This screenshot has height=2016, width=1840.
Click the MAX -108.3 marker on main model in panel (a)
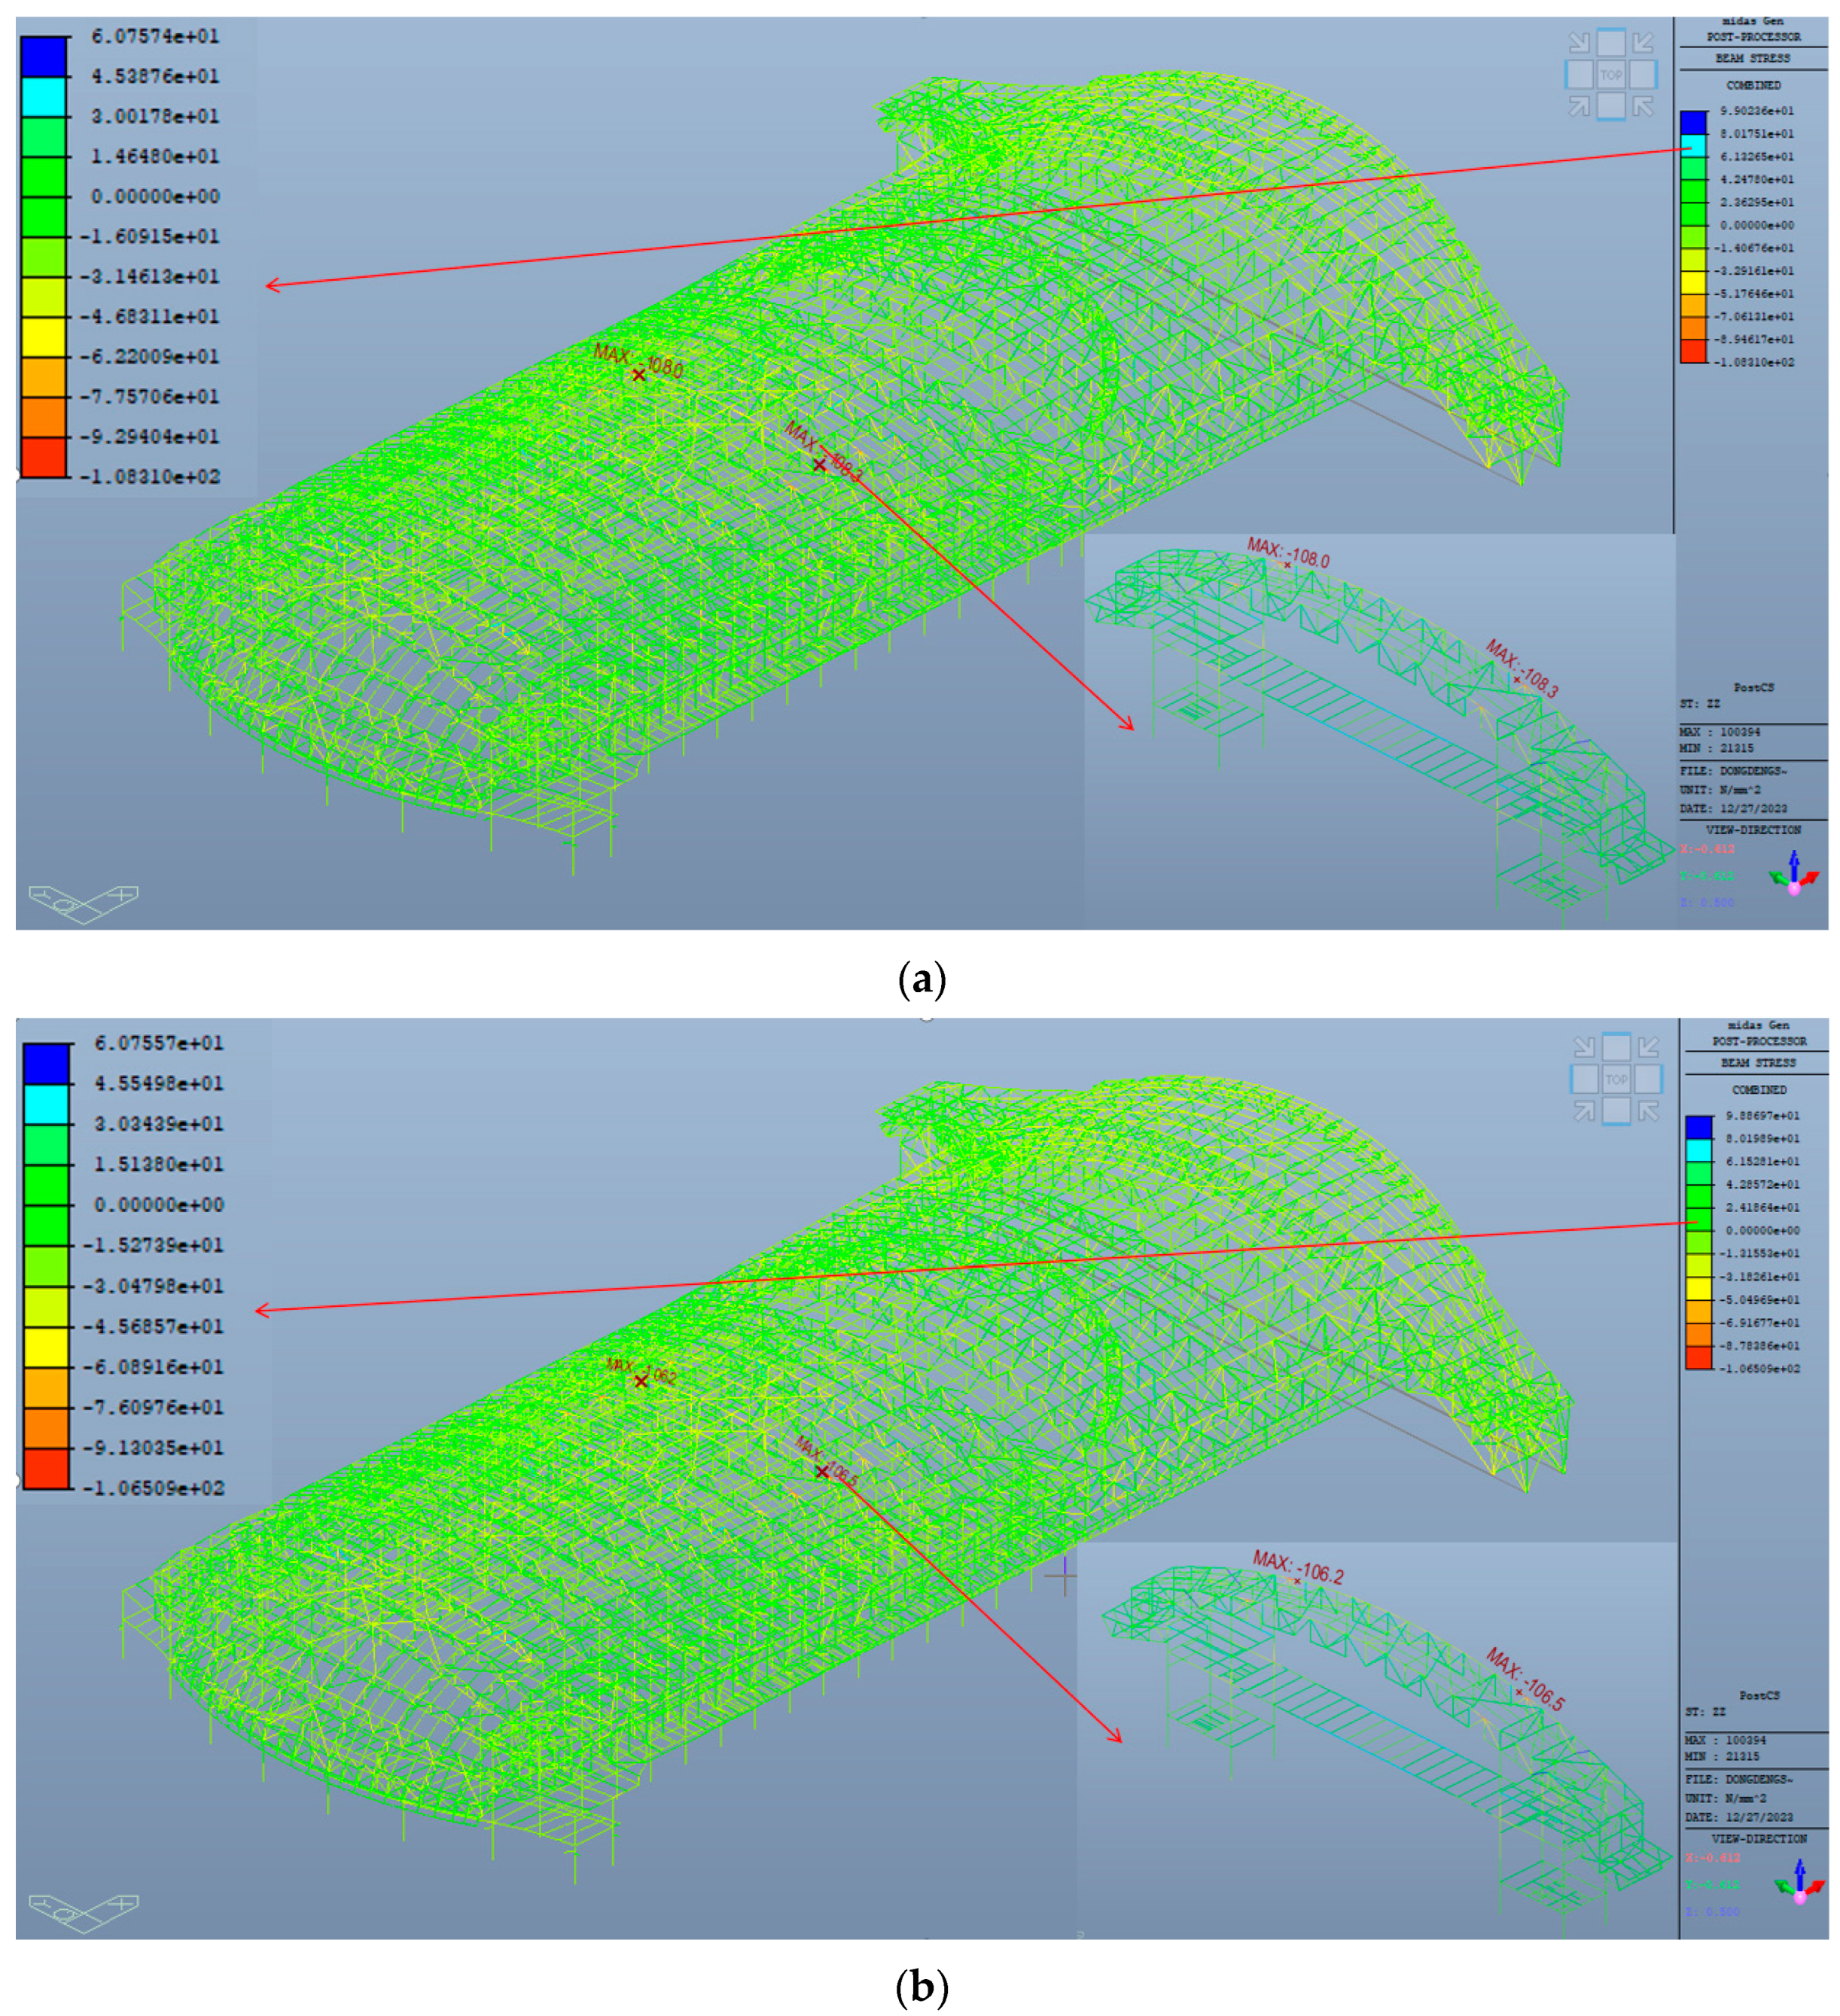(x=819, y=465)
